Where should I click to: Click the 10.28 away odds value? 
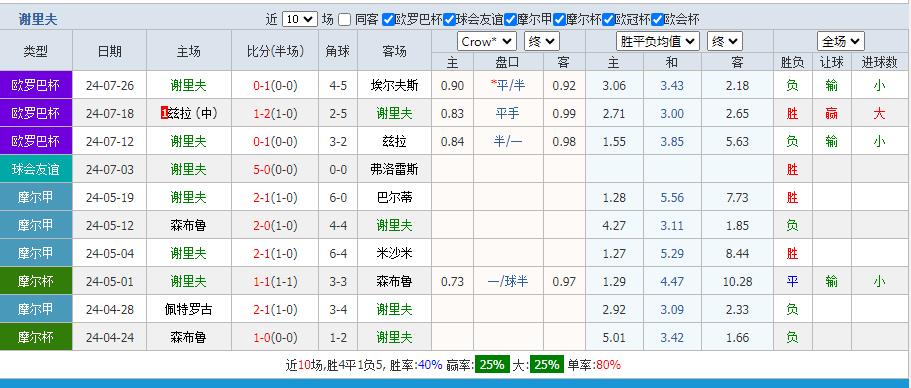[738, 282]
